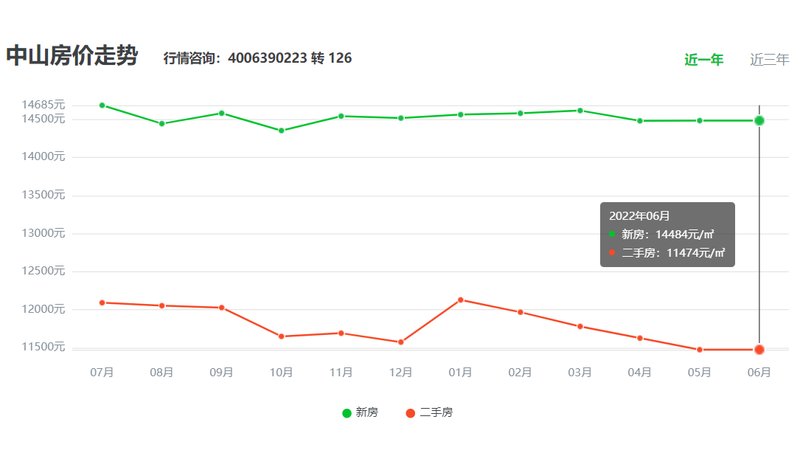Click the 新房 data point for 07月
800x453 pixels.
pyautogui.click(x=102, y=105)
